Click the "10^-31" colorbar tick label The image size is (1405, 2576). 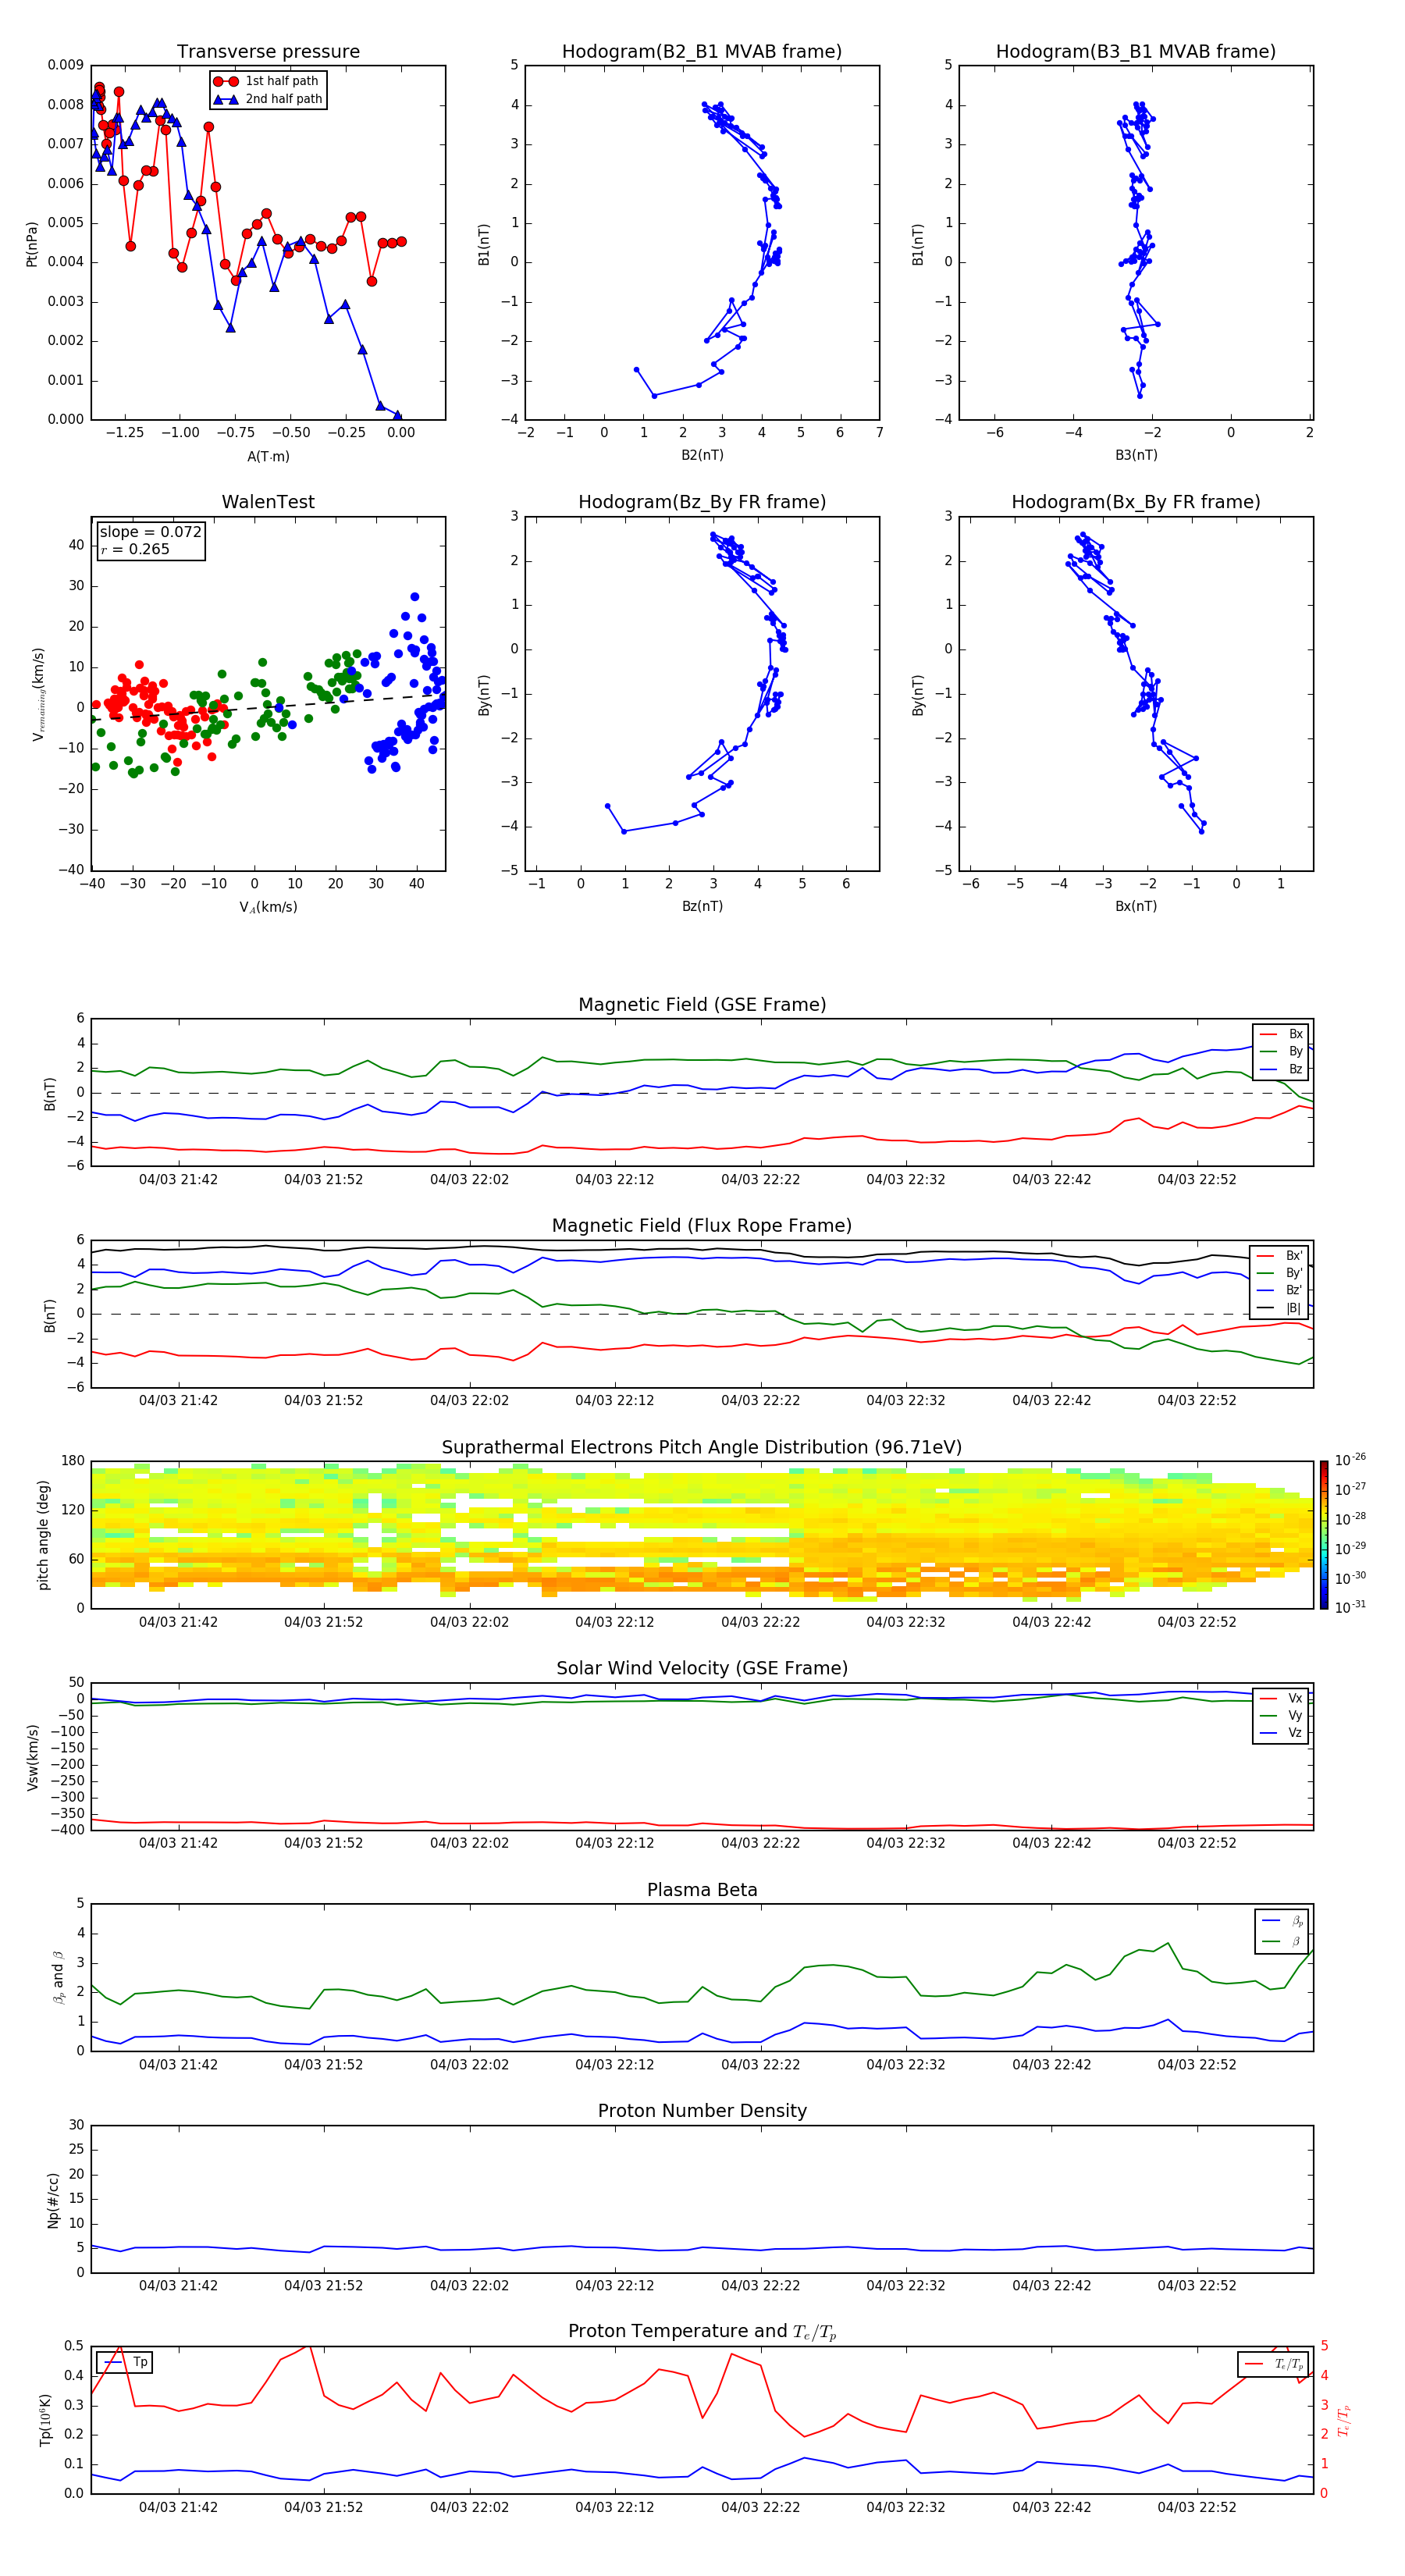pos(1350,1607)
